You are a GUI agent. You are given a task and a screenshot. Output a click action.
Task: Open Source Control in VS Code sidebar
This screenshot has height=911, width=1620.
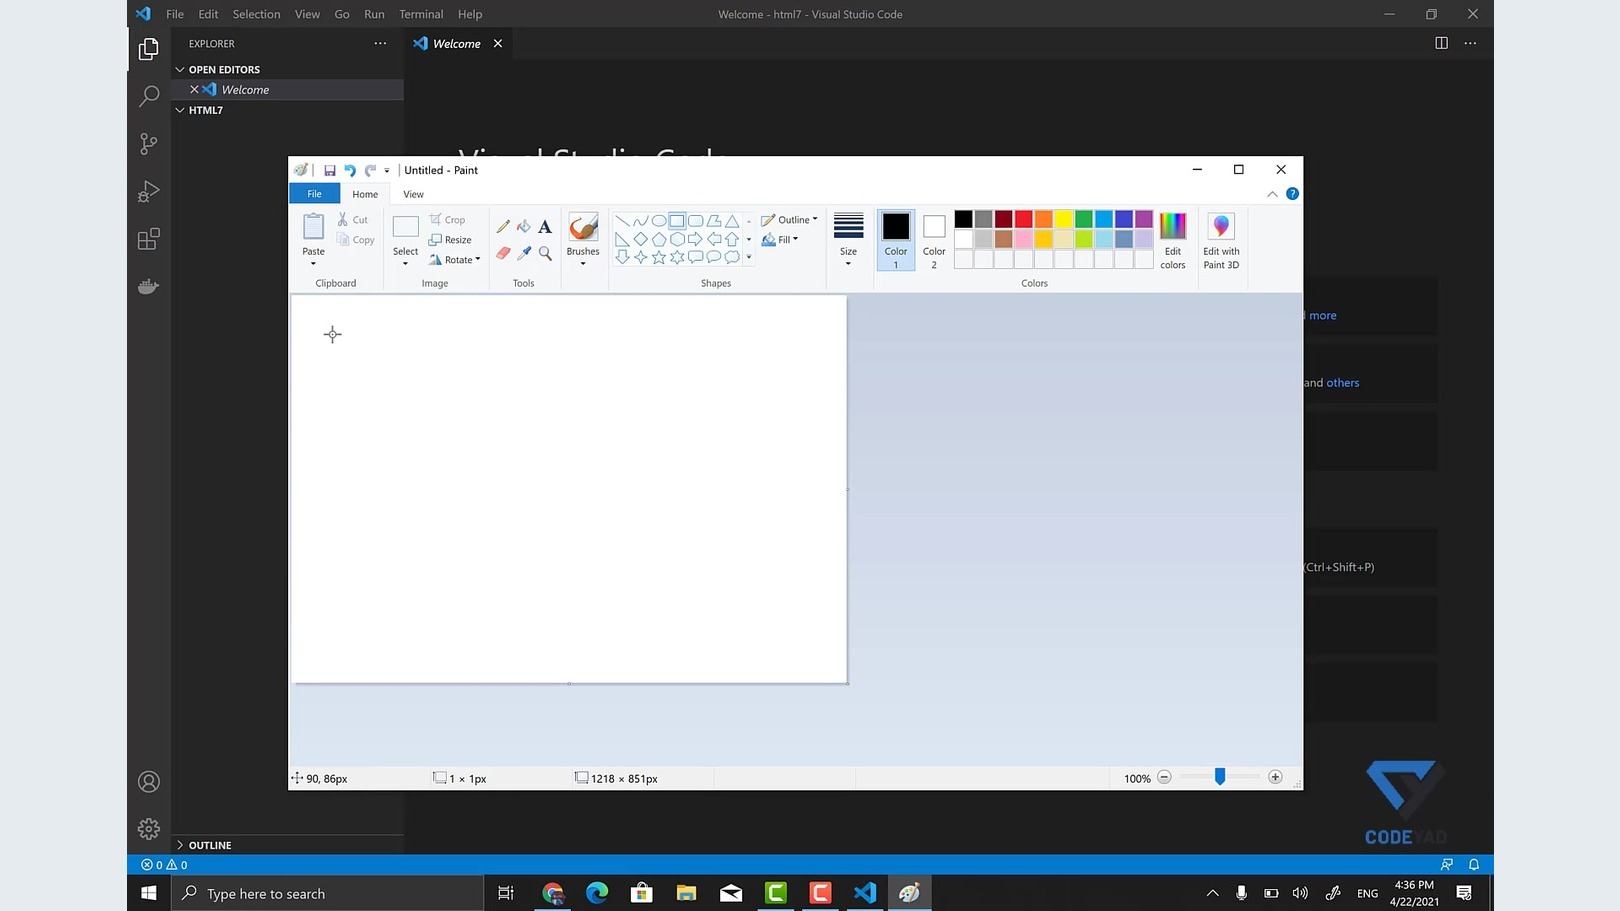click(149, 144)
